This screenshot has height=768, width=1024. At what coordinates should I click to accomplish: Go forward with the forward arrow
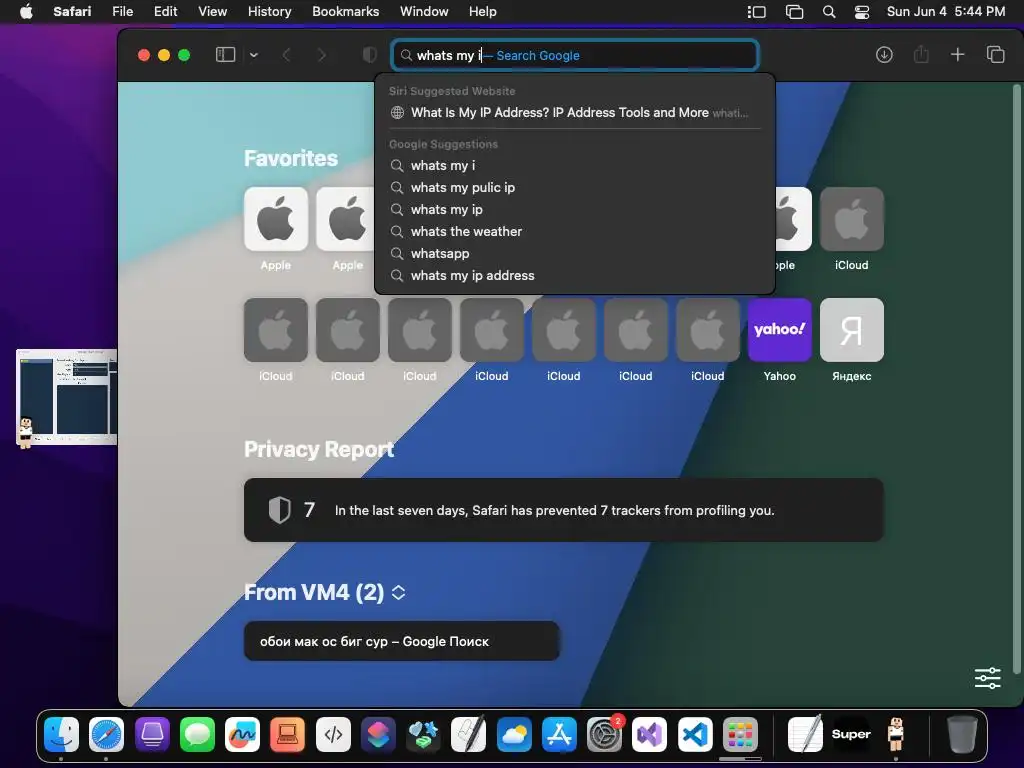click(x=321, y=55)
